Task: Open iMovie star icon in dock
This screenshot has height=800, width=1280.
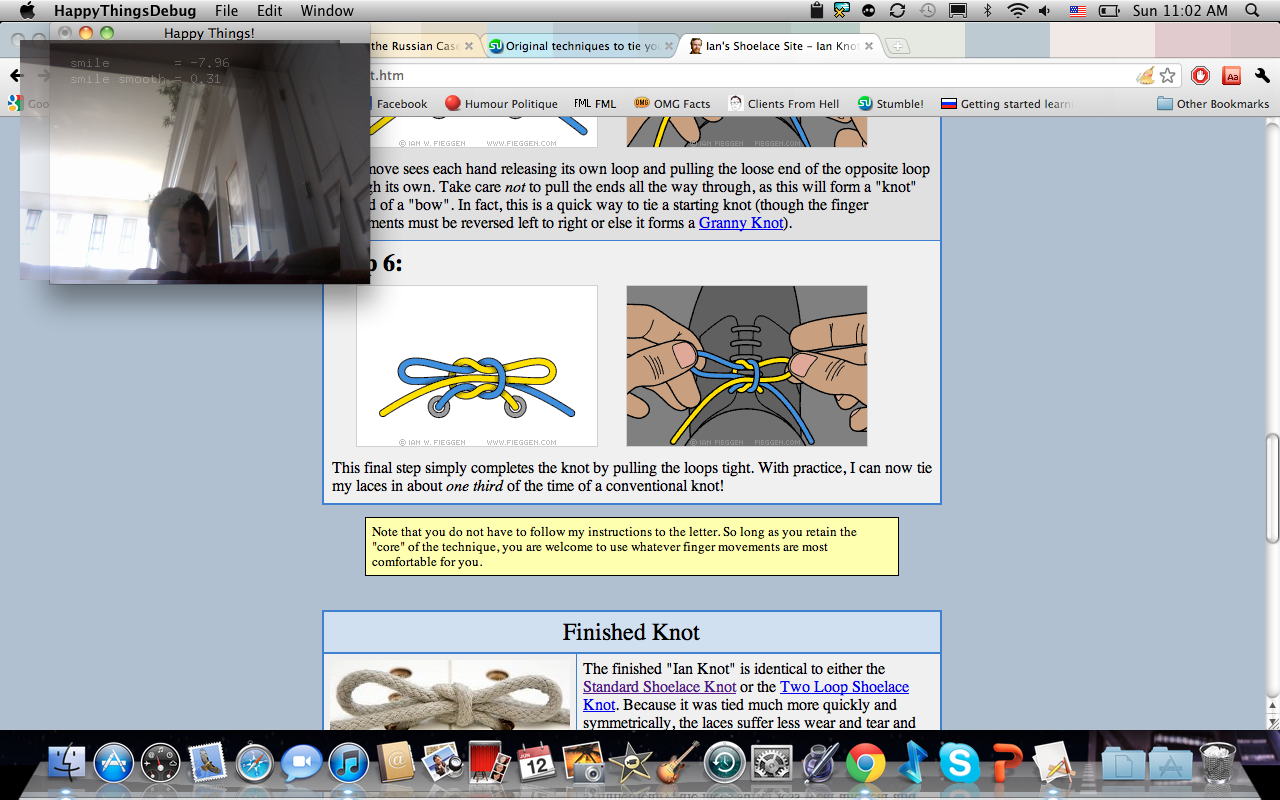Action: tap(631, 764)
